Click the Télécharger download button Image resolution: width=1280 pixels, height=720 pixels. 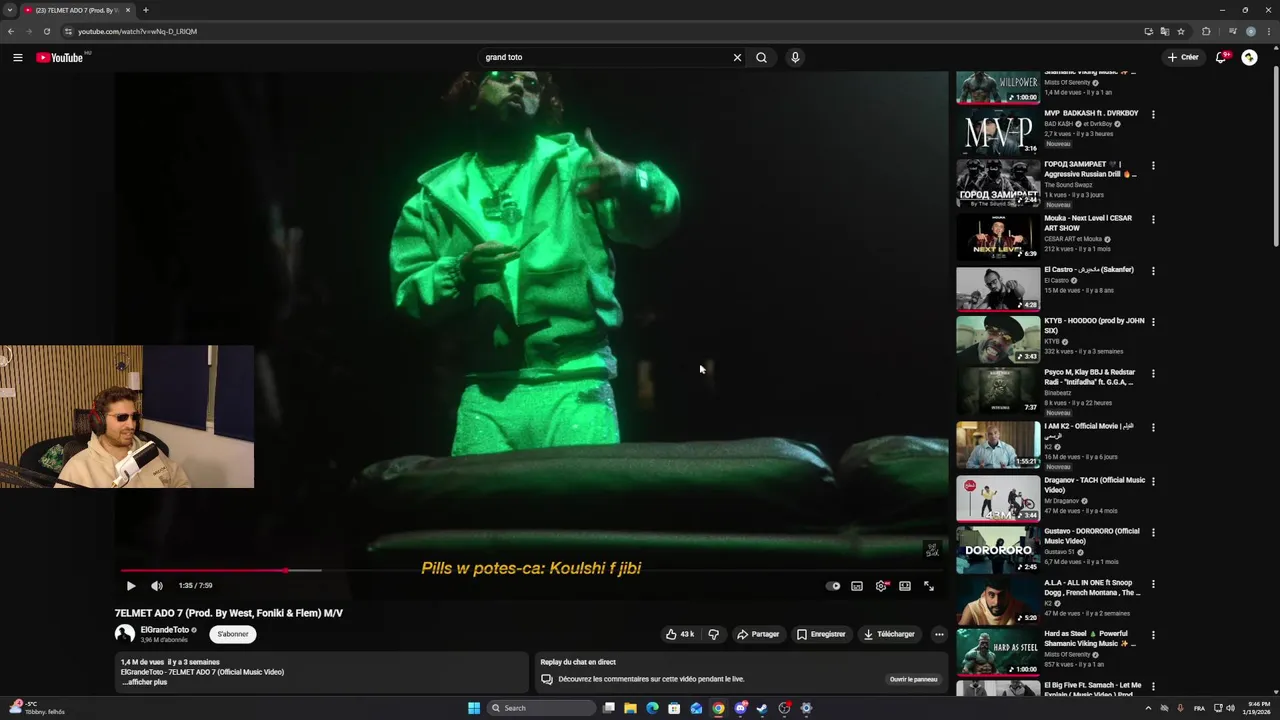tap(889, 634)
